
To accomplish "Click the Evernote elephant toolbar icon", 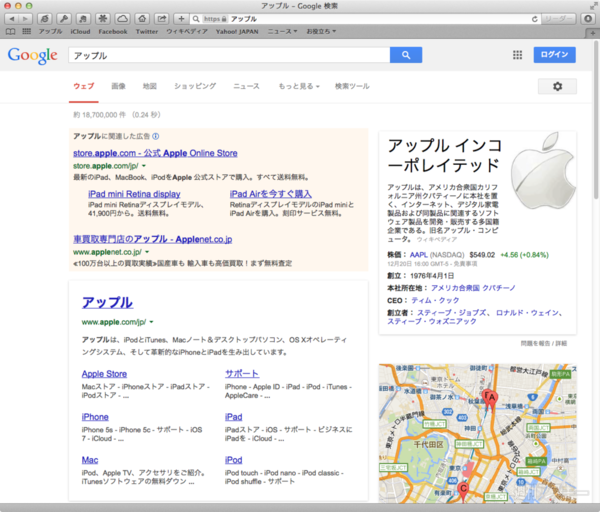I will 83,19.
